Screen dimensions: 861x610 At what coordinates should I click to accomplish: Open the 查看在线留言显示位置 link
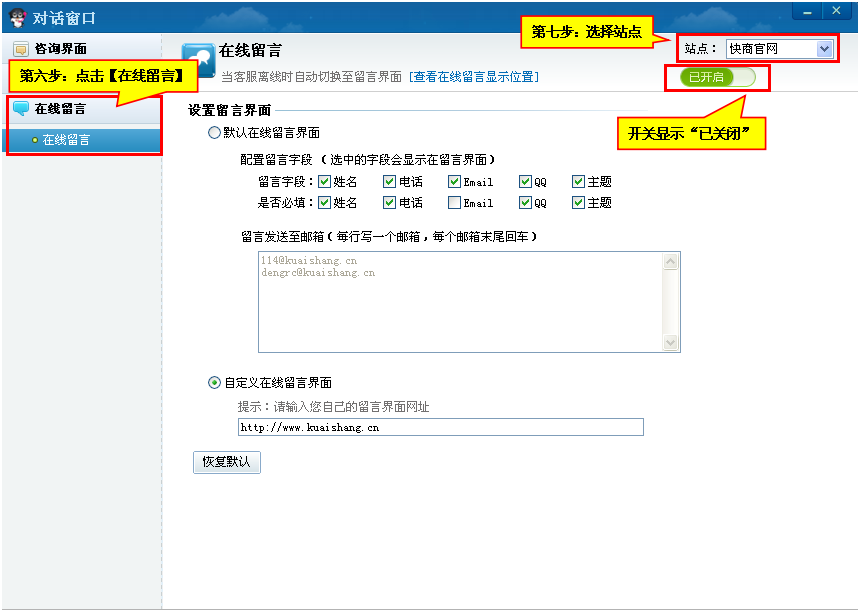click(473, 77)
